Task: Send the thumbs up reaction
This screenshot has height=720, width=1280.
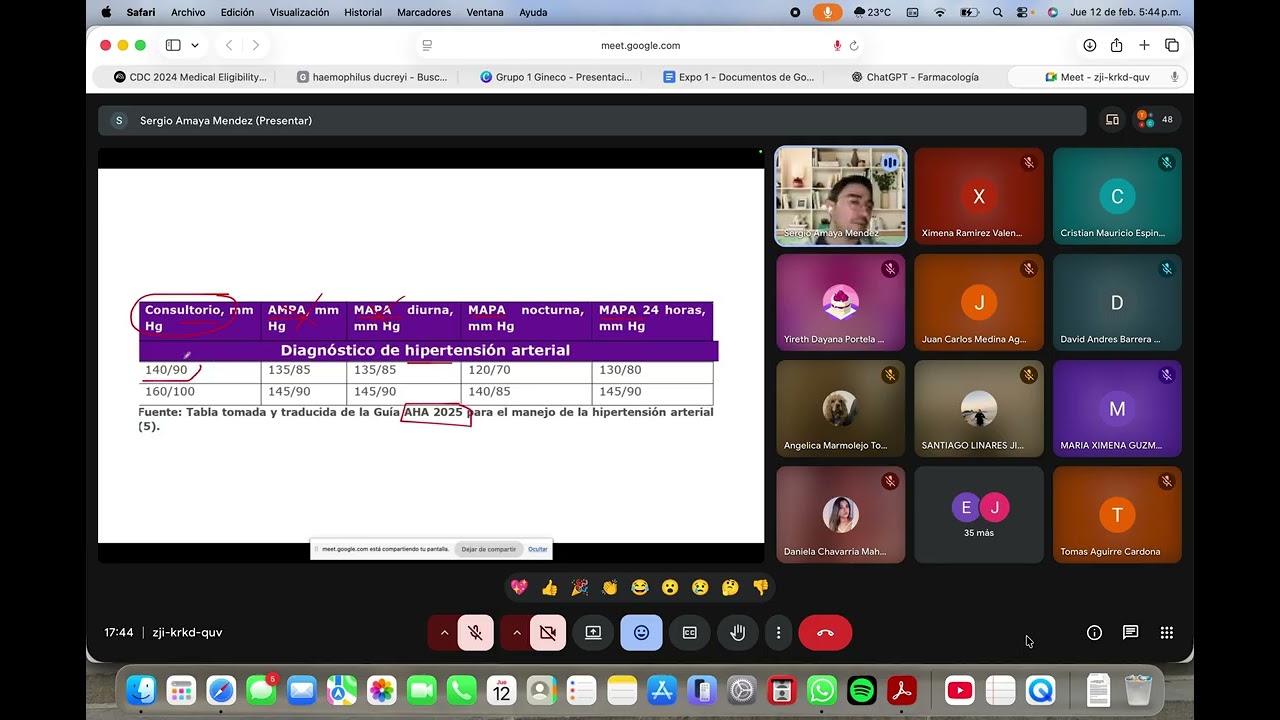Action: tap(549, 588)
